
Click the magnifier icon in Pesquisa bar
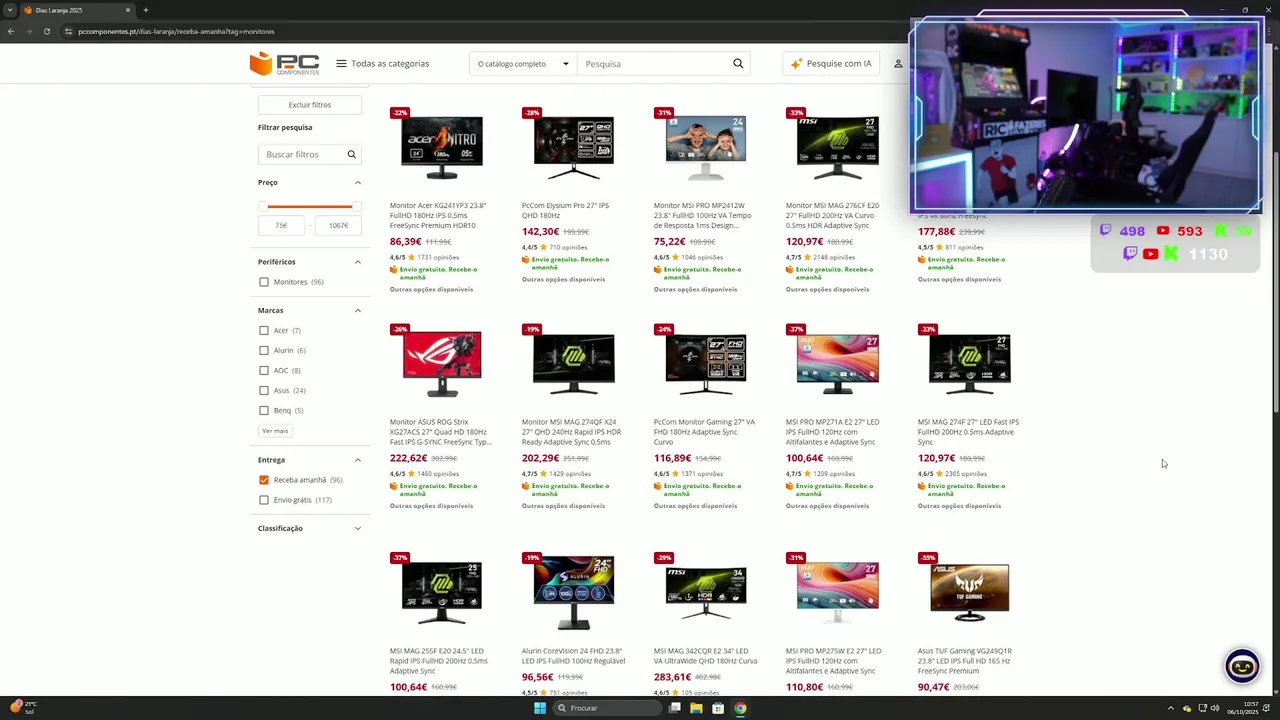pos(738,64)
